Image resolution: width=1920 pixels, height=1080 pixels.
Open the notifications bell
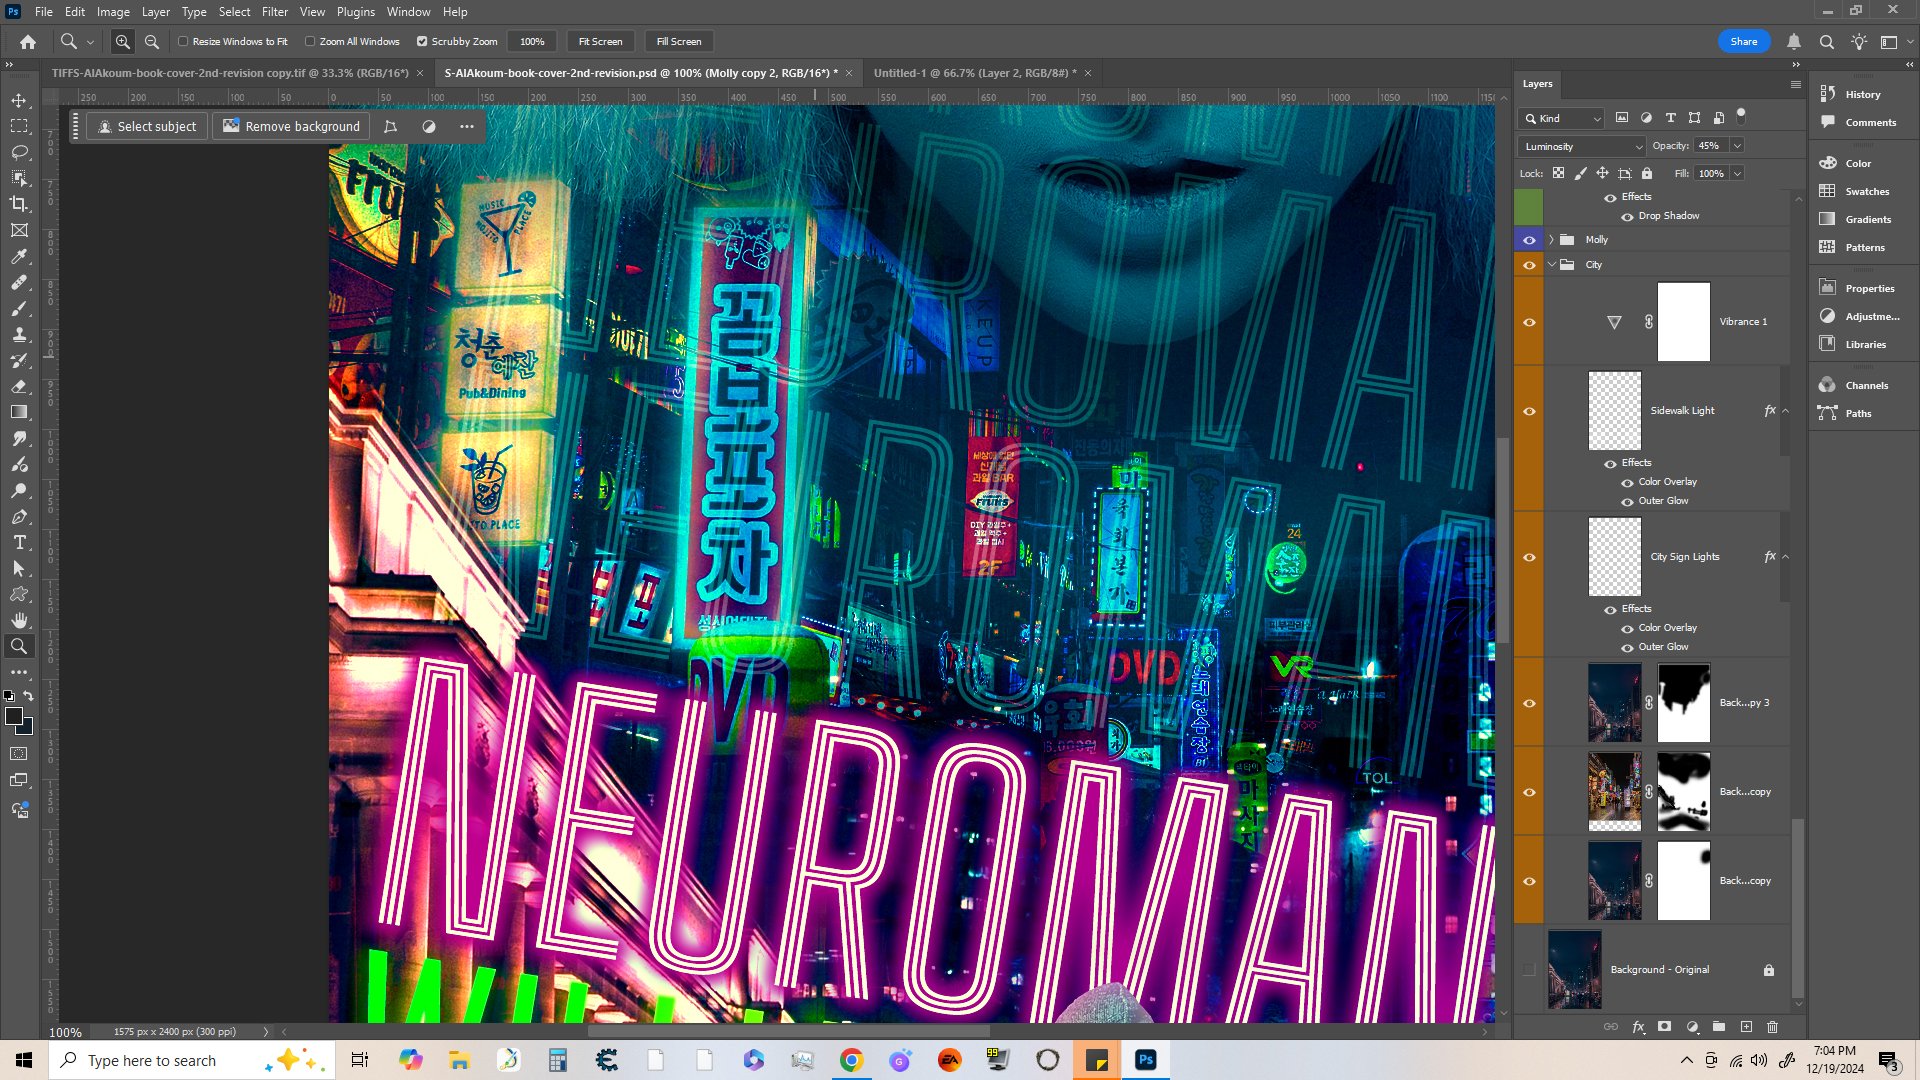tap(1794, 42)
